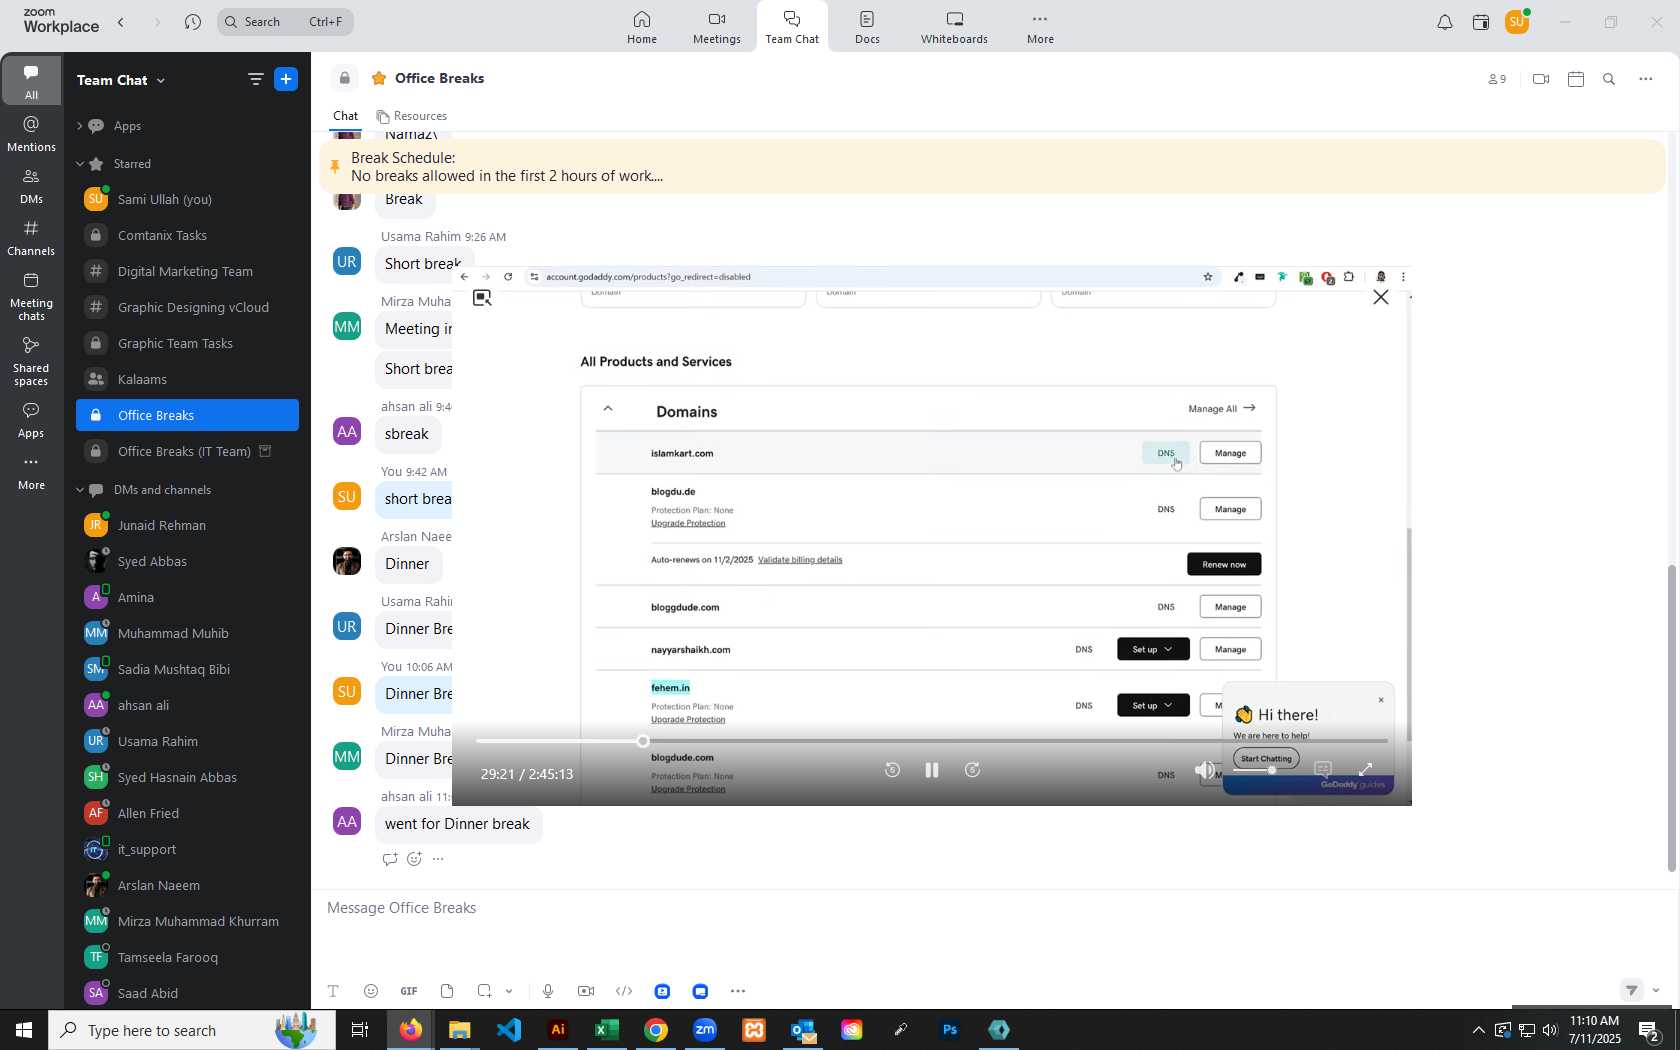Open Shared spaces in sidebar
1680x1050 pixels.
[x=31, y=361]
